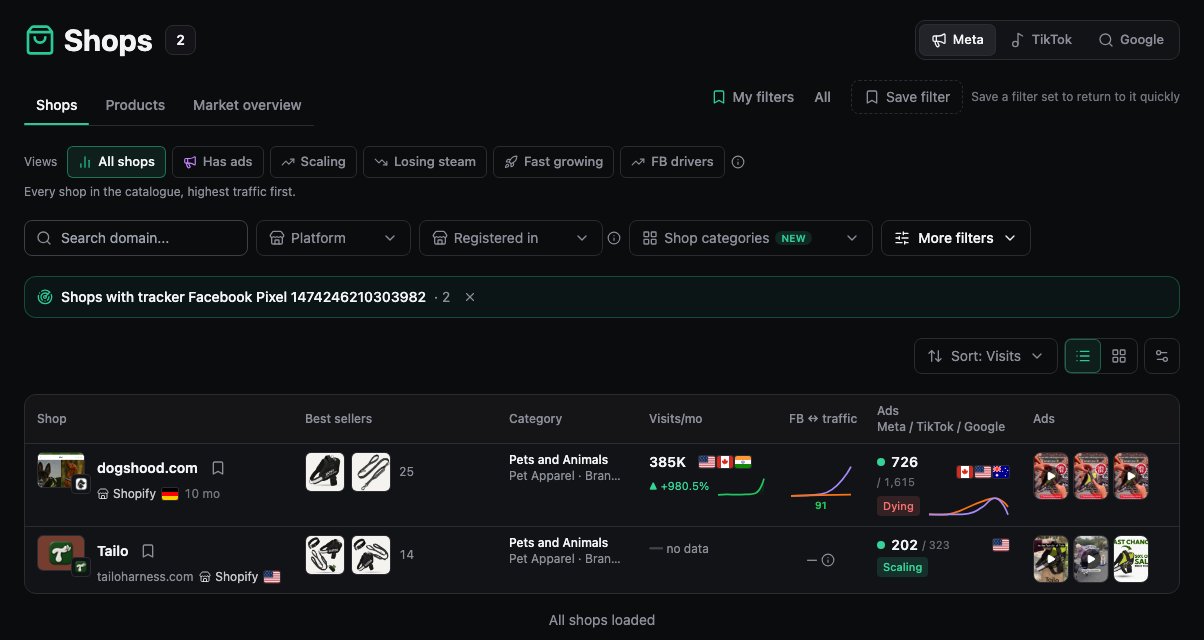The height and width of the screenshot is (640, 1204).
Task: Click the Save filter button
Action: pyautogui.click(x=907, y=97)
